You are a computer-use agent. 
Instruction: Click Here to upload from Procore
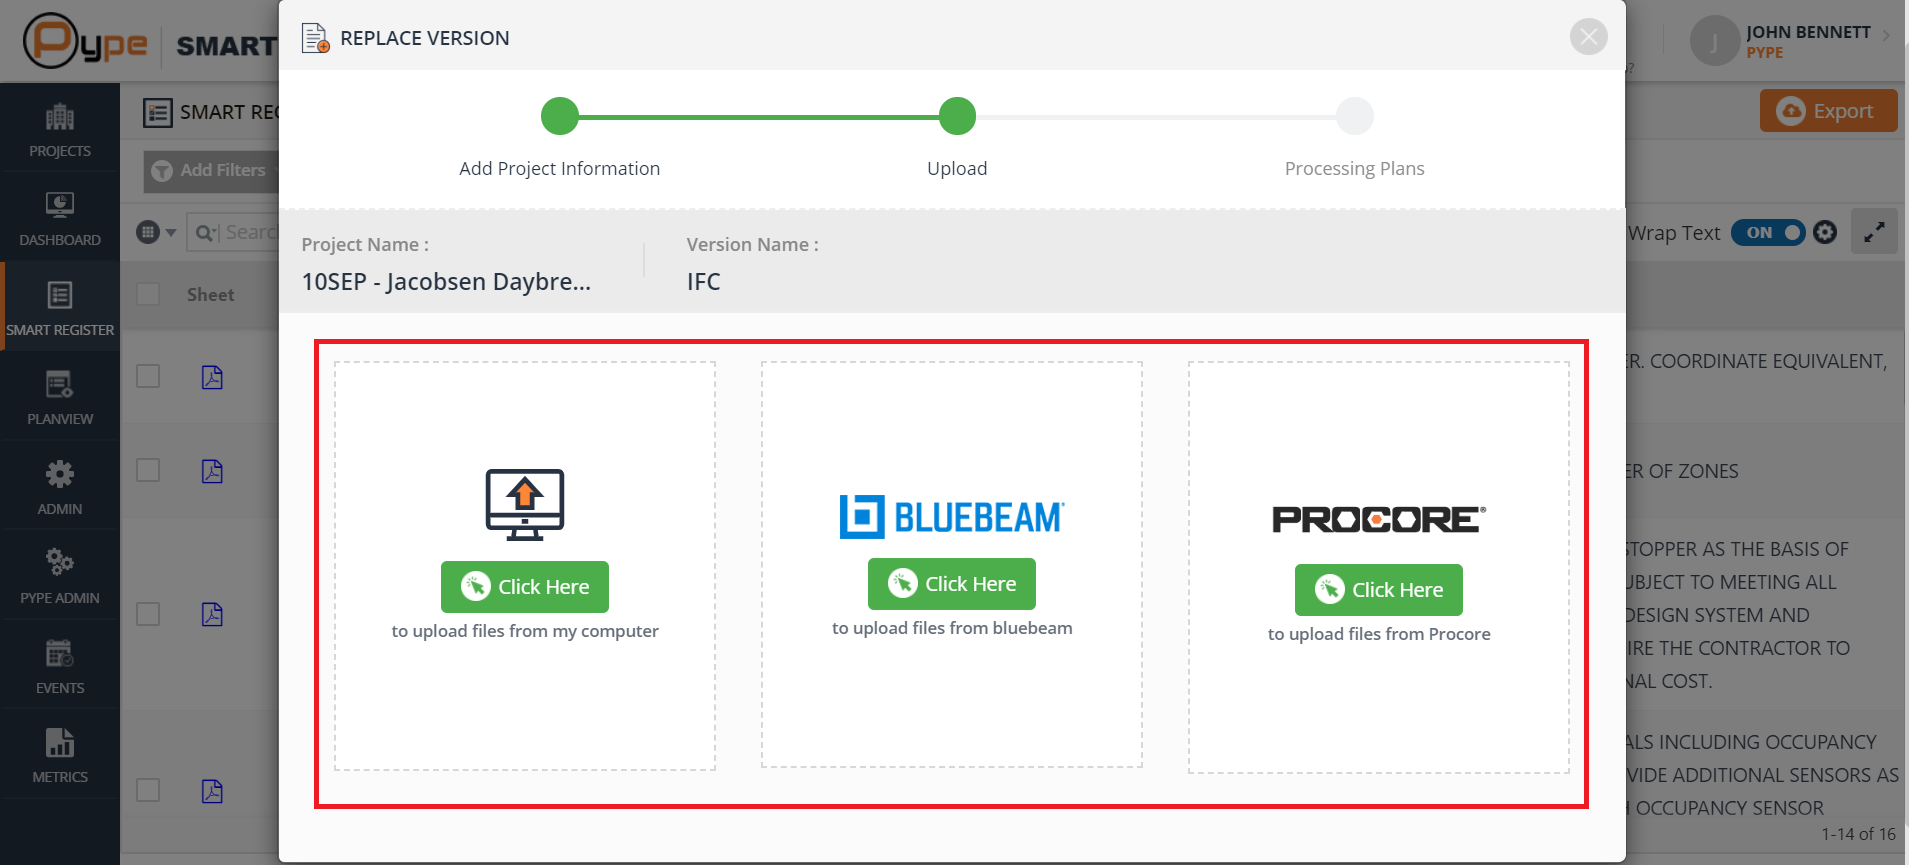tap(1379, 590)
